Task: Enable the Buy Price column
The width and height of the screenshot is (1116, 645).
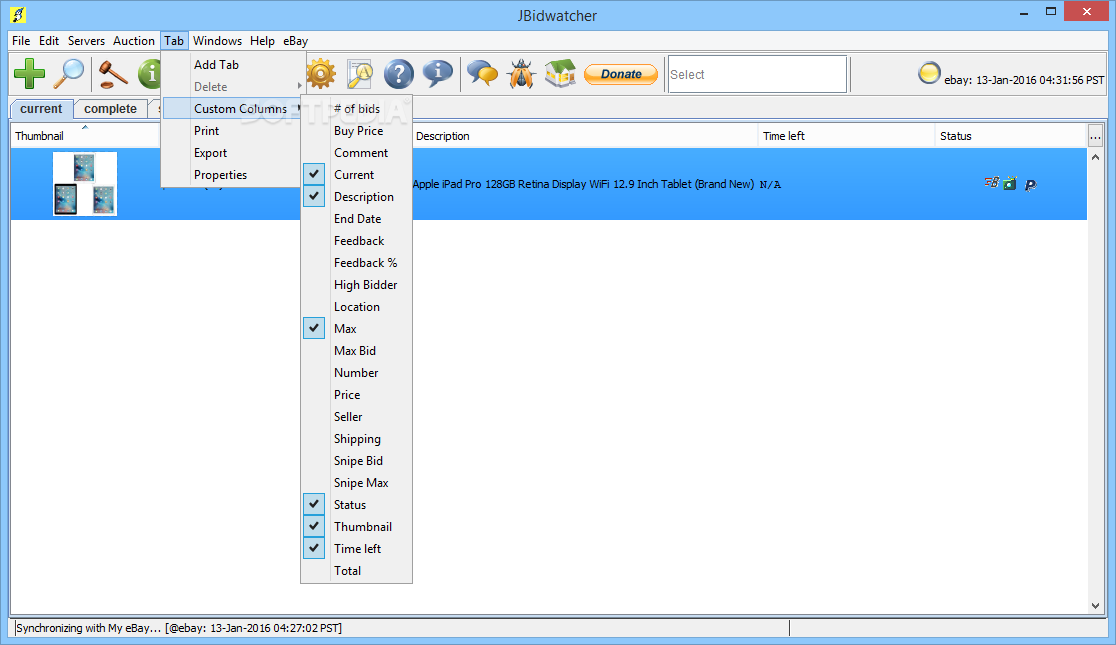Action: click(x=356, y=130)
